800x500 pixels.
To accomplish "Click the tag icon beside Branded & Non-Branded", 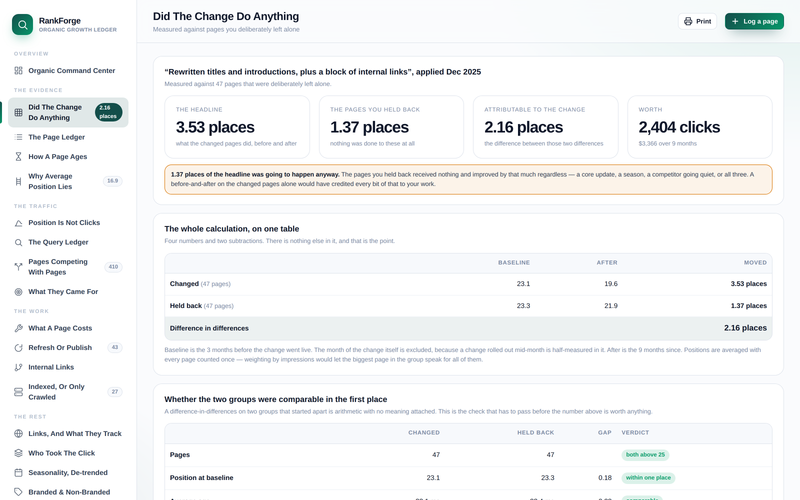I will pyautogui.click(x=18, y=492).
